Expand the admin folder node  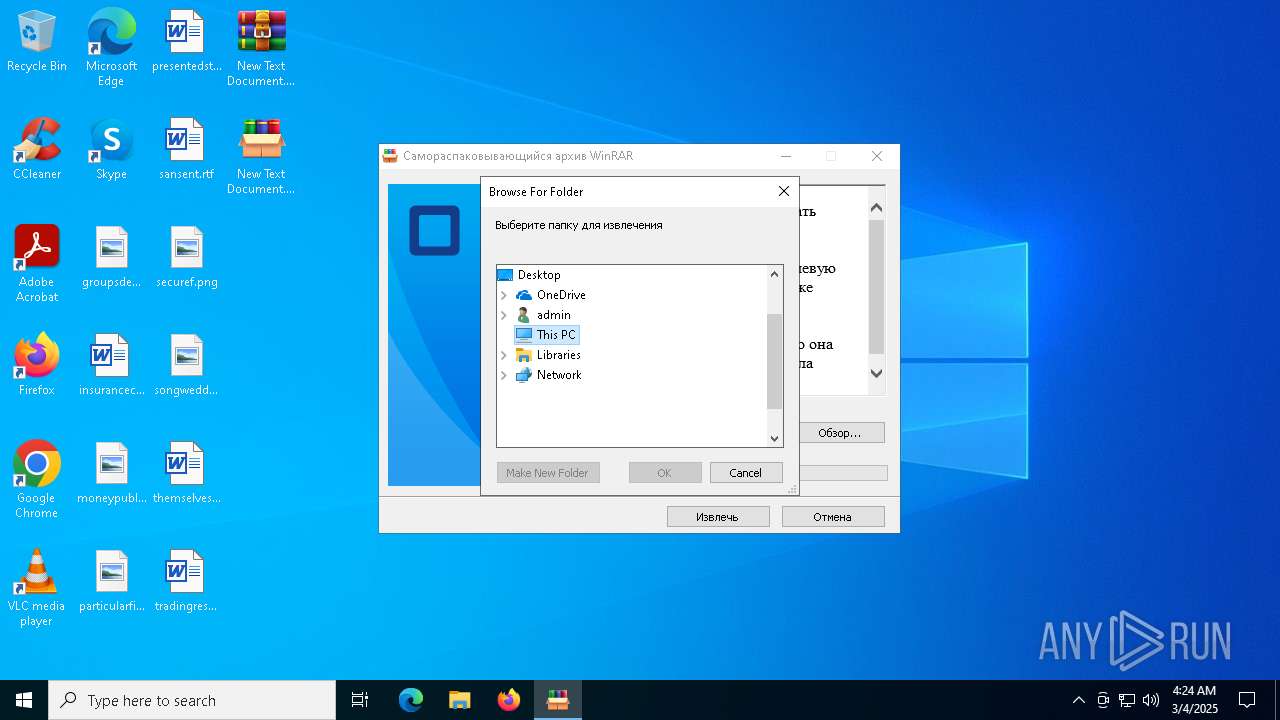tap(504, 315)
